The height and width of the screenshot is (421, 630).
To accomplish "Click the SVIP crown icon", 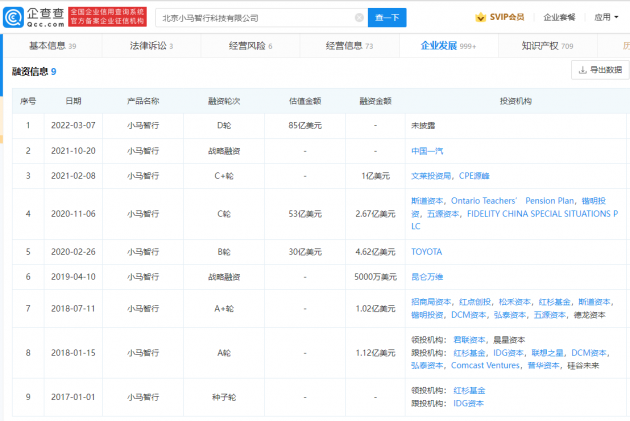I will pyautogui.click(x=481, y=17).
